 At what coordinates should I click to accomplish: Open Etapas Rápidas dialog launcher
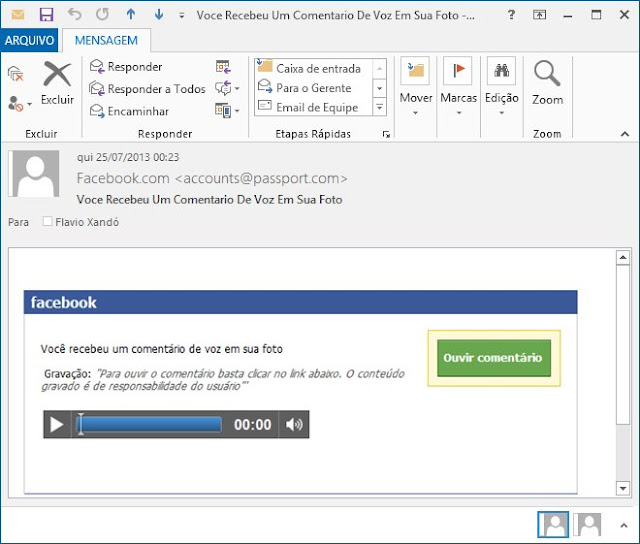(x=386, y=134)
